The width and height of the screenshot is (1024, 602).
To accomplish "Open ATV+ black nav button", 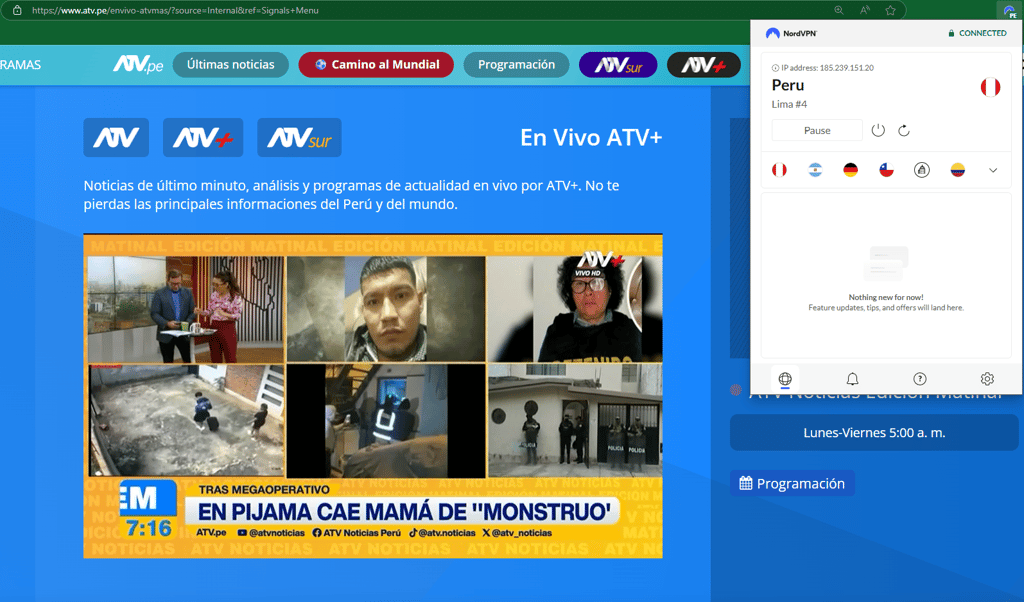I will 703,65.
